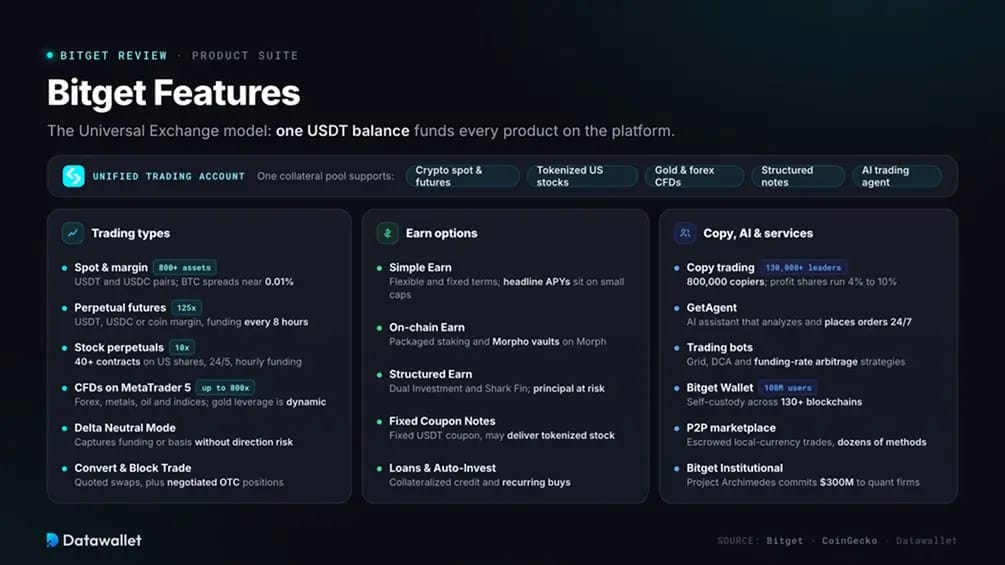Image resolution: width=1005 pixels, height=565 pixels.
Task: Click the Datawallet logo icon
Action: (x=53, y=540)
